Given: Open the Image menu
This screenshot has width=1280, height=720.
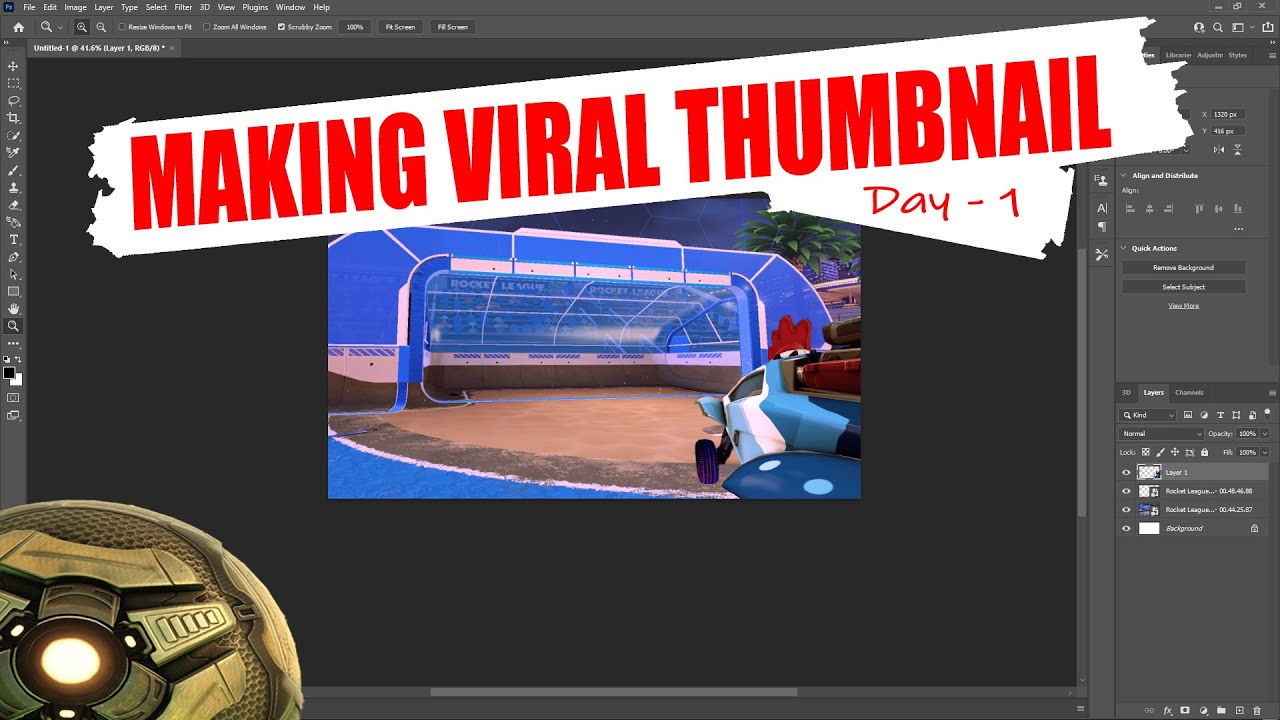Looking at the screenshot, I should click(76, 7).
